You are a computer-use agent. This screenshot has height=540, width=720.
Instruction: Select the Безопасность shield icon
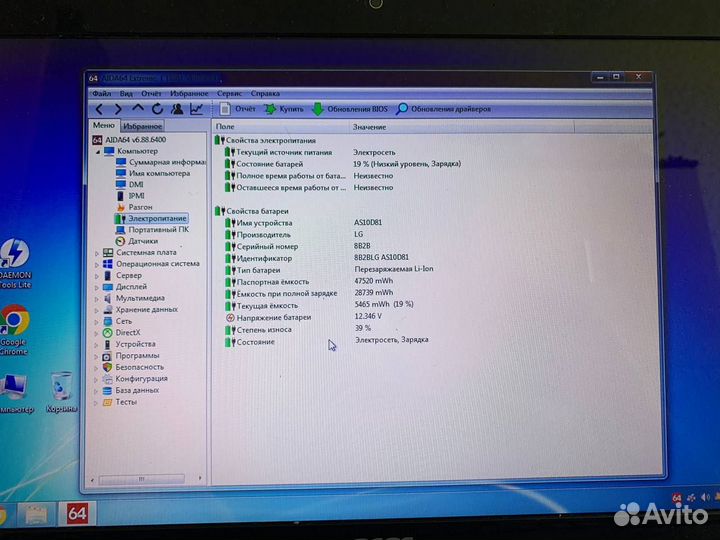(107, 367)
